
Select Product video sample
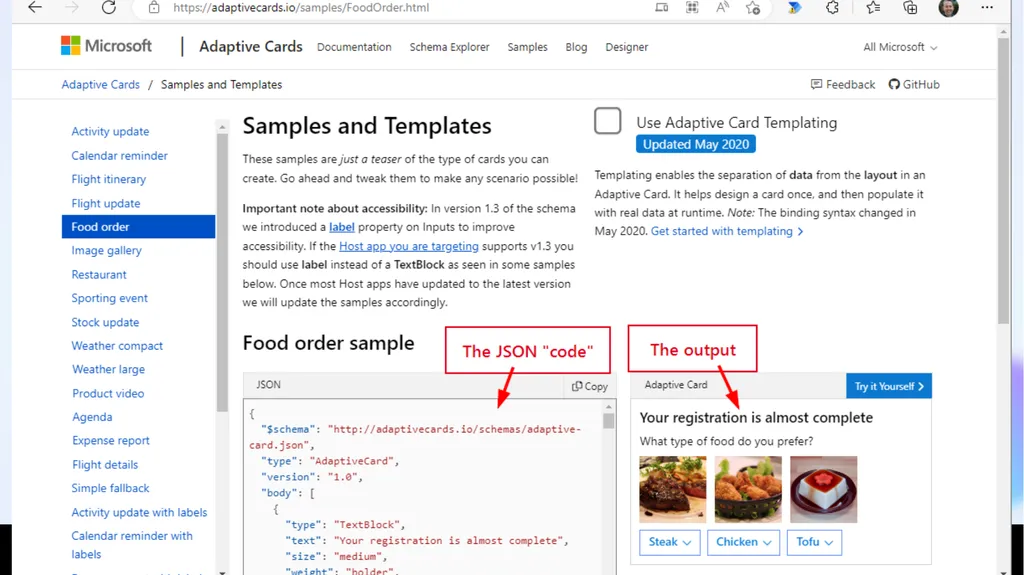click(108, 393)
